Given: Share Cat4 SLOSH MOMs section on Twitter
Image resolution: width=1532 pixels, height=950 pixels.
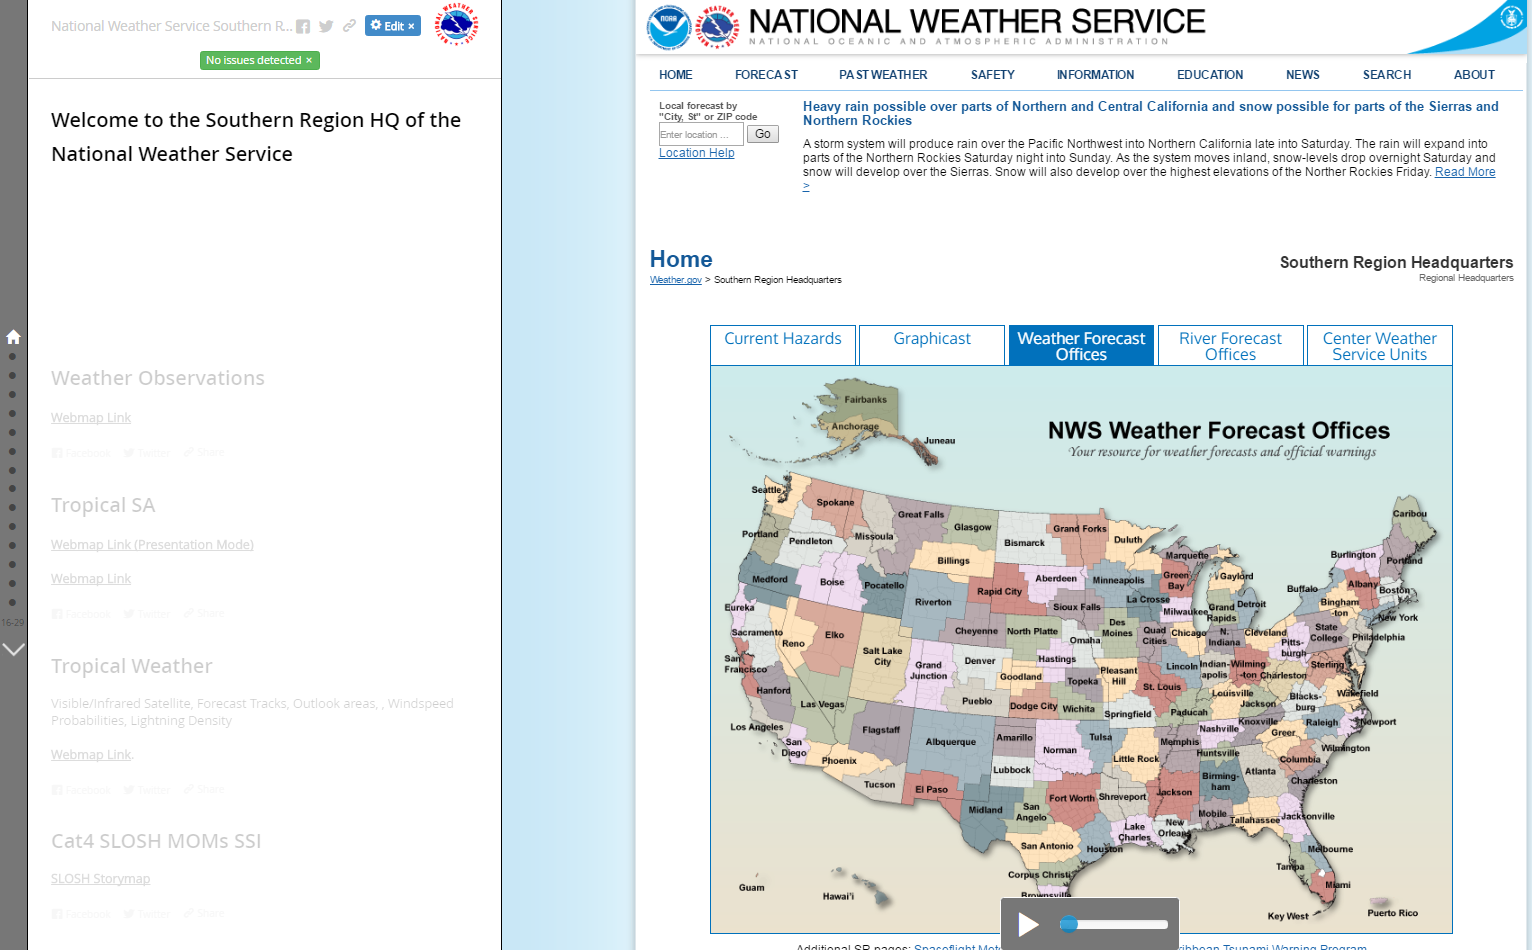Looking at the screenshot, I should tap(147, 914).
